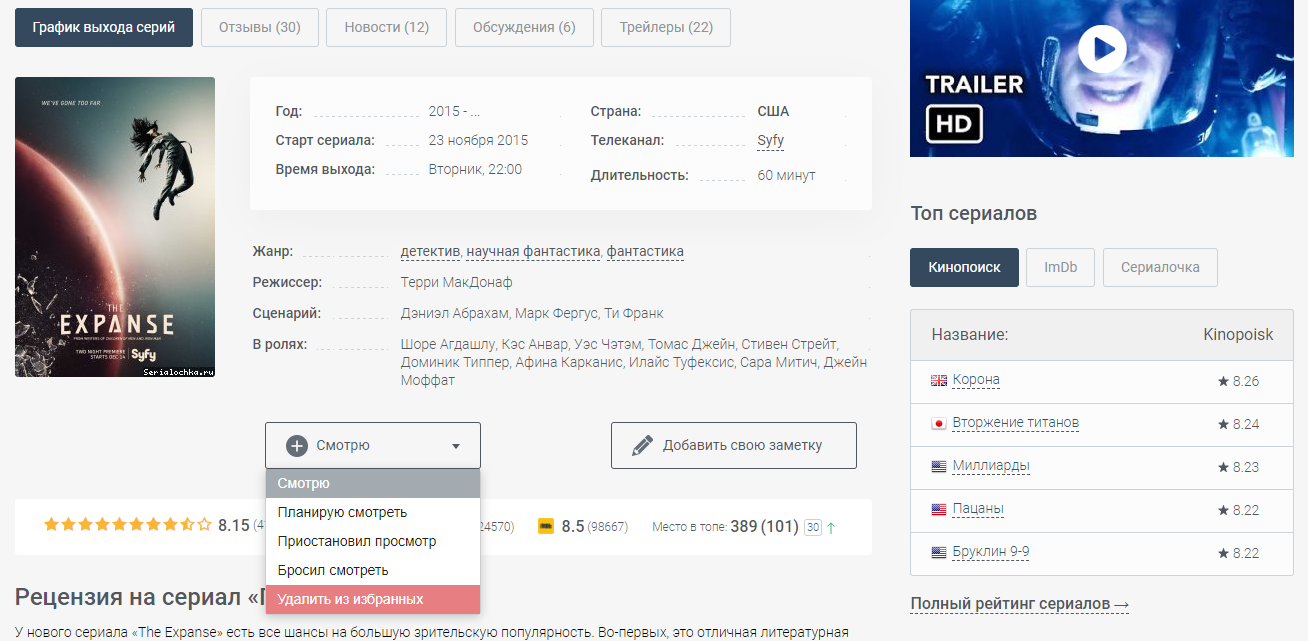The height and width of the screenshot is (641, 1308).
Task: Click the first rating star
Action: pyautogui.click(x=52, y=525)
